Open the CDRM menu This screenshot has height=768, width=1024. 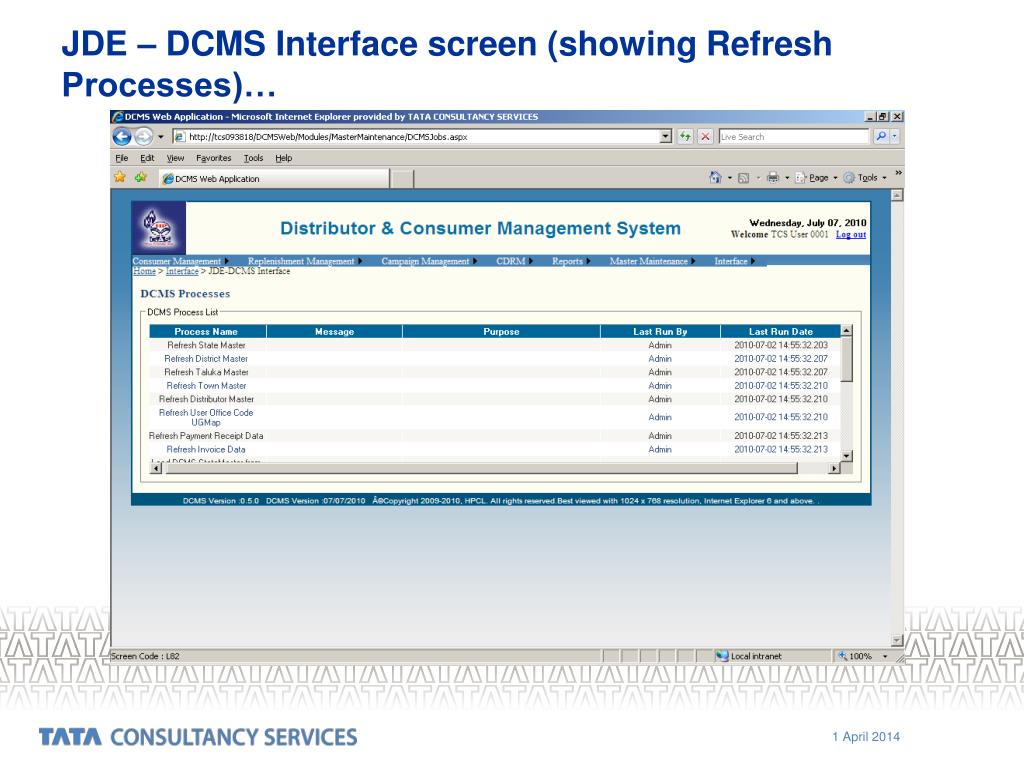pos(515,261)
